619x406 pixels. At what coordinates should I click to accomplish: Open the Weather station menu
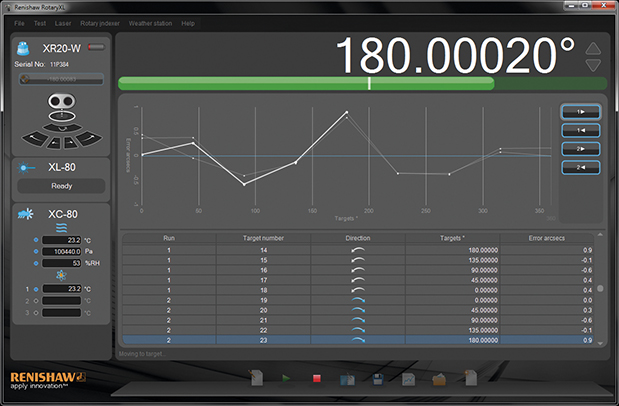click(x=150, y=22)
